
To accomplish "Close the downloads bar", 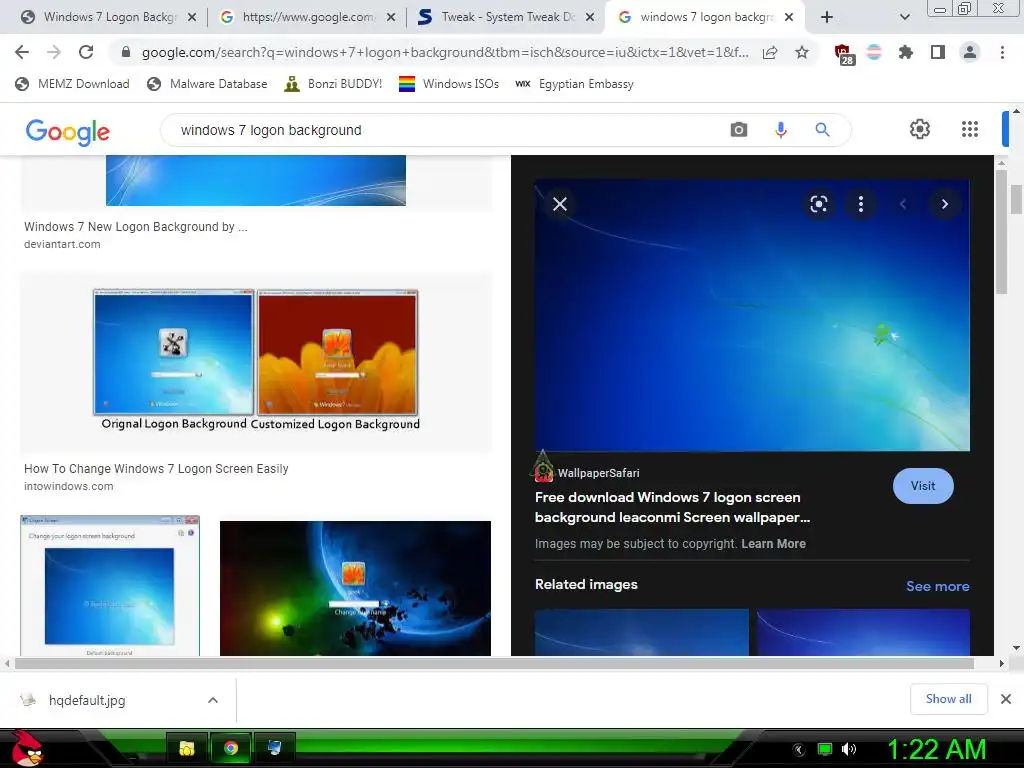I will 1006,699.
